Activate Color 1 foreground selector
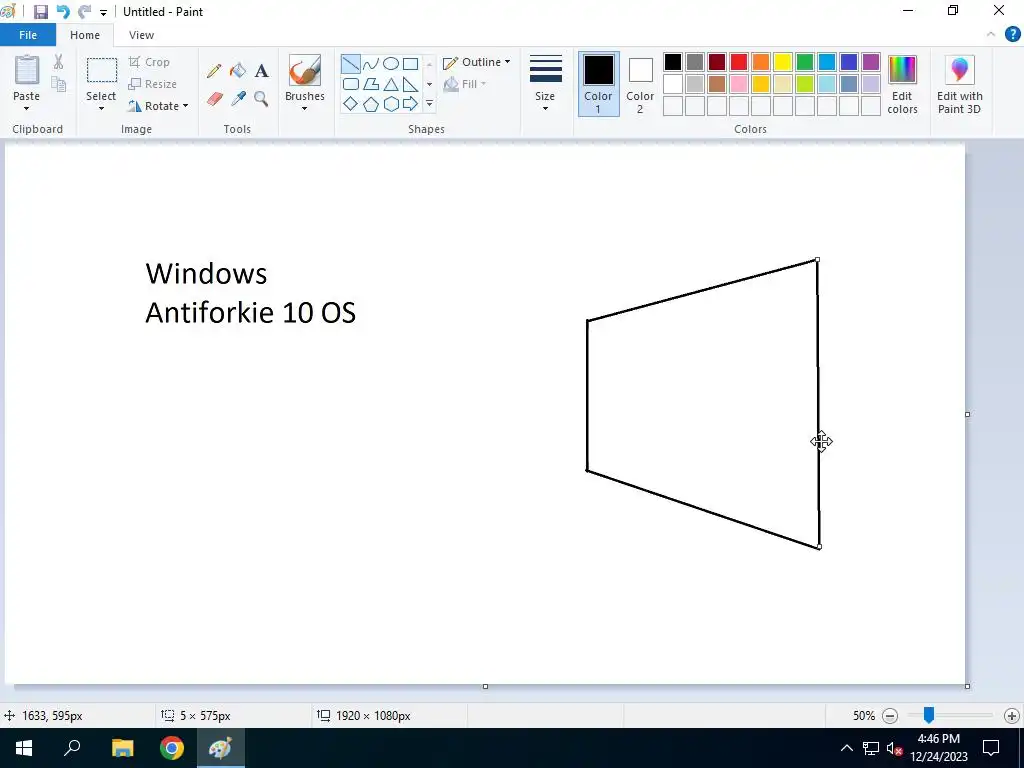The height and width of the screenshot is (768, 1024). pyautogui.click(x=598, y=84)
